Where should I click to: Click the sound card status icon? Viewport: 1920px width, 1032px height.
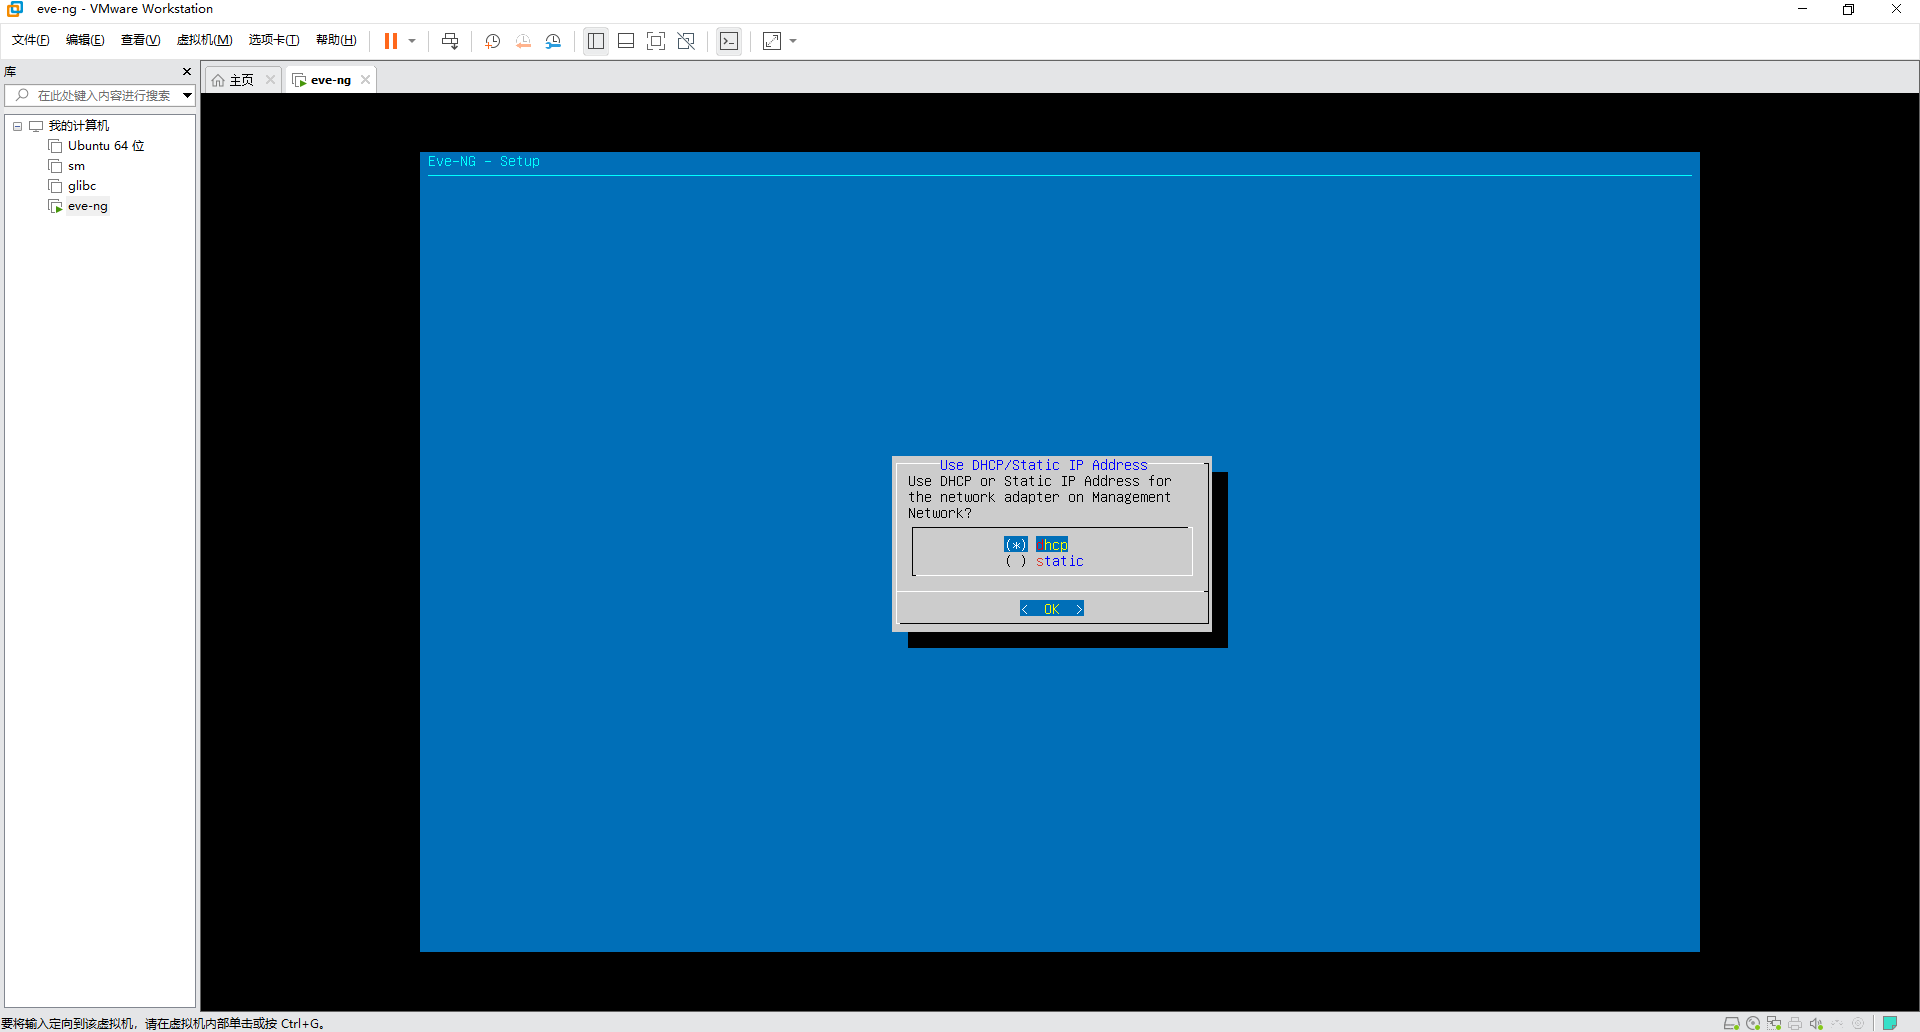[x=1816, y=1023]
